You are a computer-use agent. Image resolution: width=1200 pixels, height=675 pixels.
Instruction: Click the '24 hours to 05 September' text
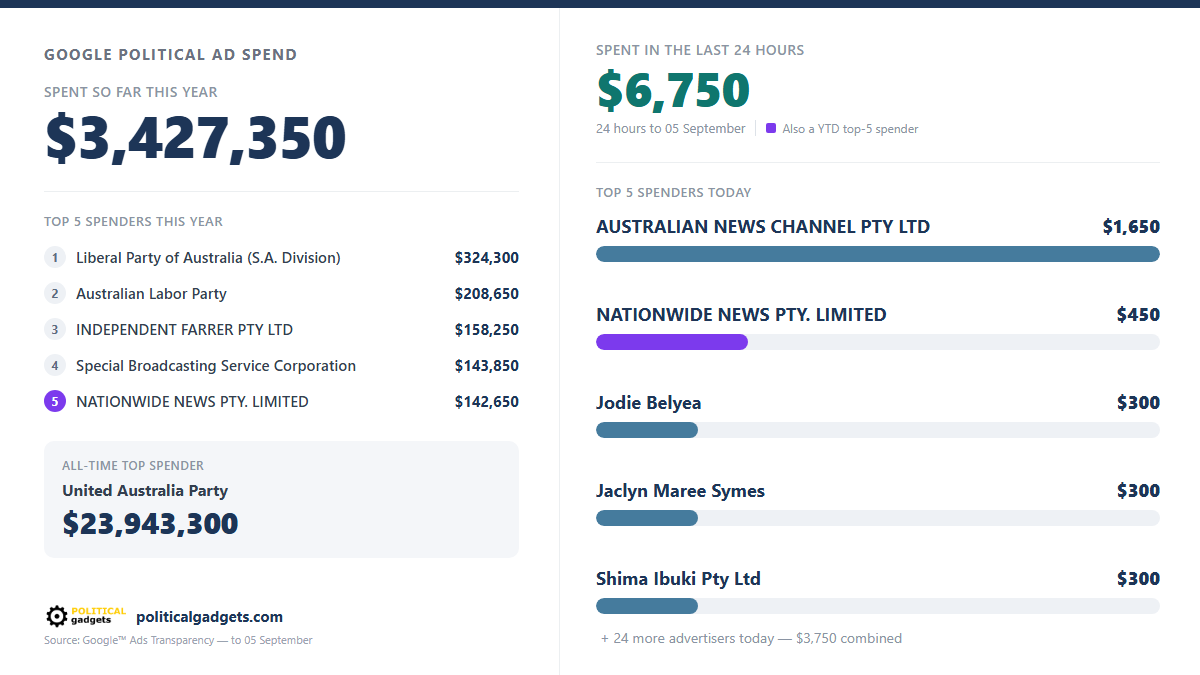(671, 128)
